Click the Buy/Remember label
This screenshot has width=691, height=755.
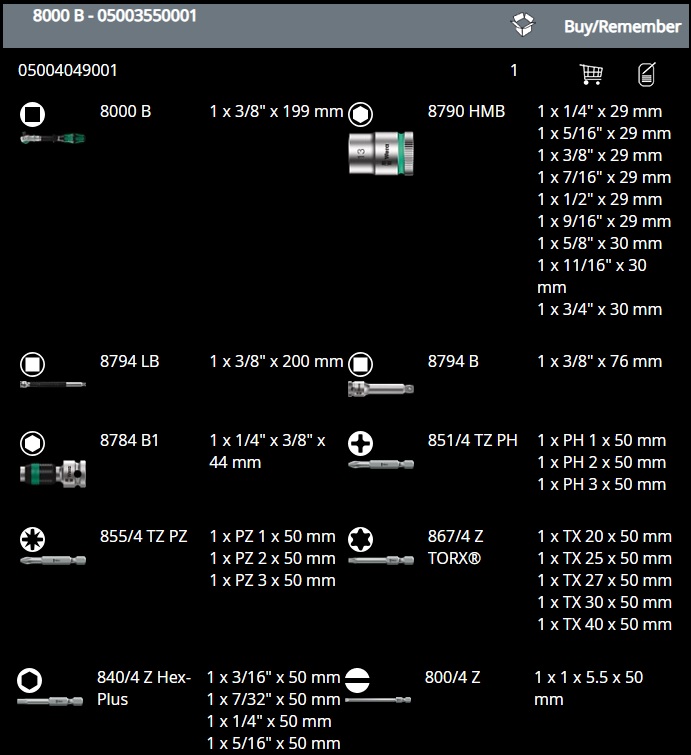[623, 26]
